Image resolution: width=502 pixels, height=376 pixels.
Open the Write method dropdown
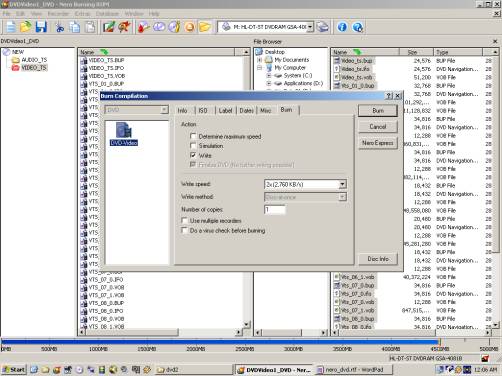pos(342,197)
